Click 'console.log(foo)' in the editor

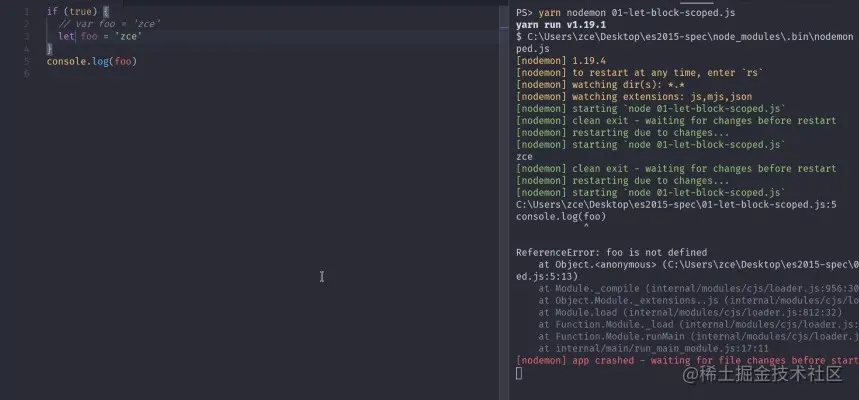click(x=91, y=61)
